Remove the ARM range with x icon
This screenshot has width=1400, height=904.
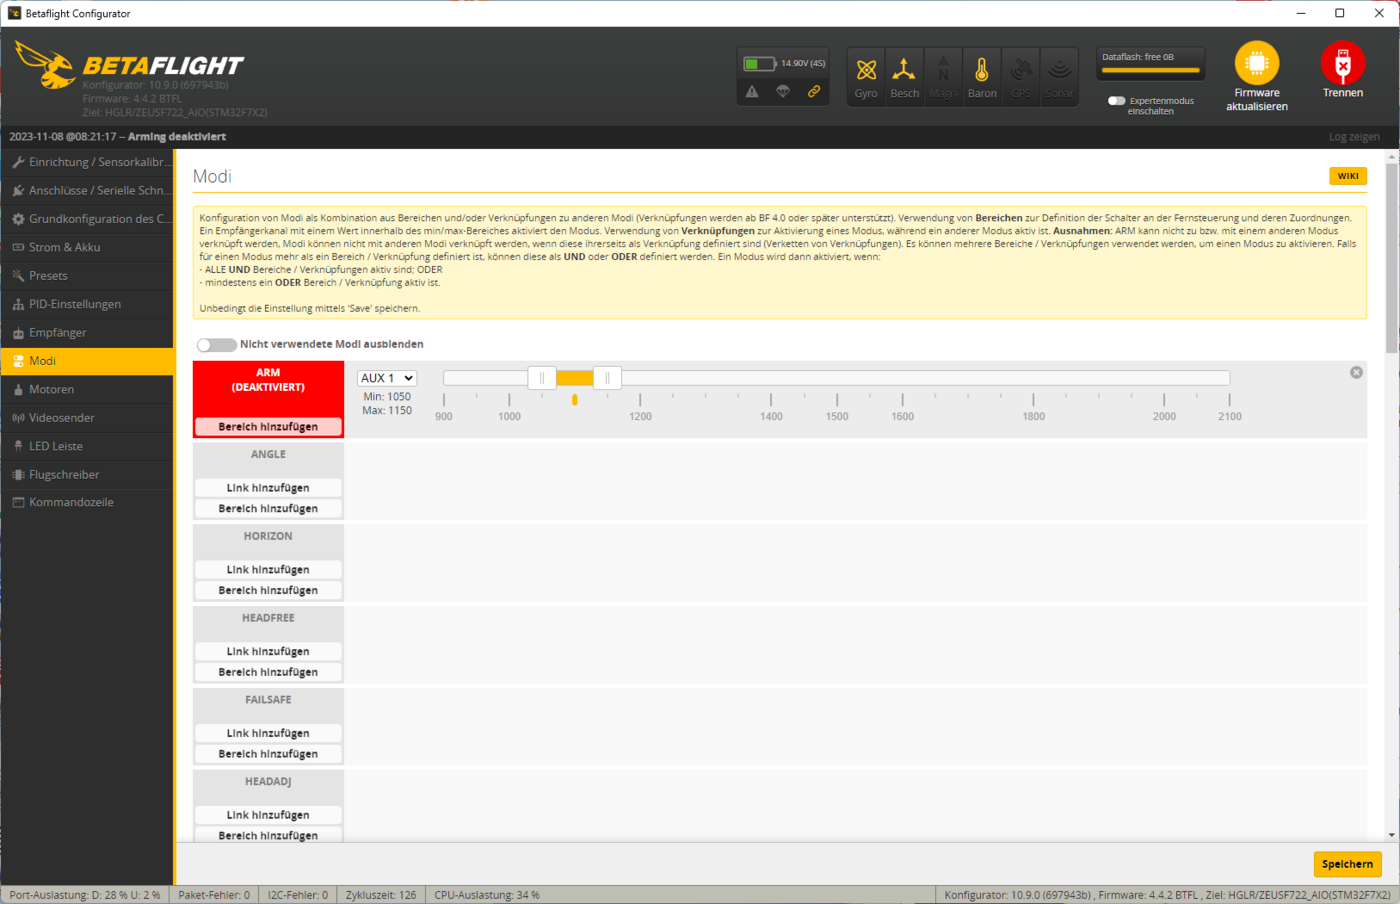click(1356, 372)
